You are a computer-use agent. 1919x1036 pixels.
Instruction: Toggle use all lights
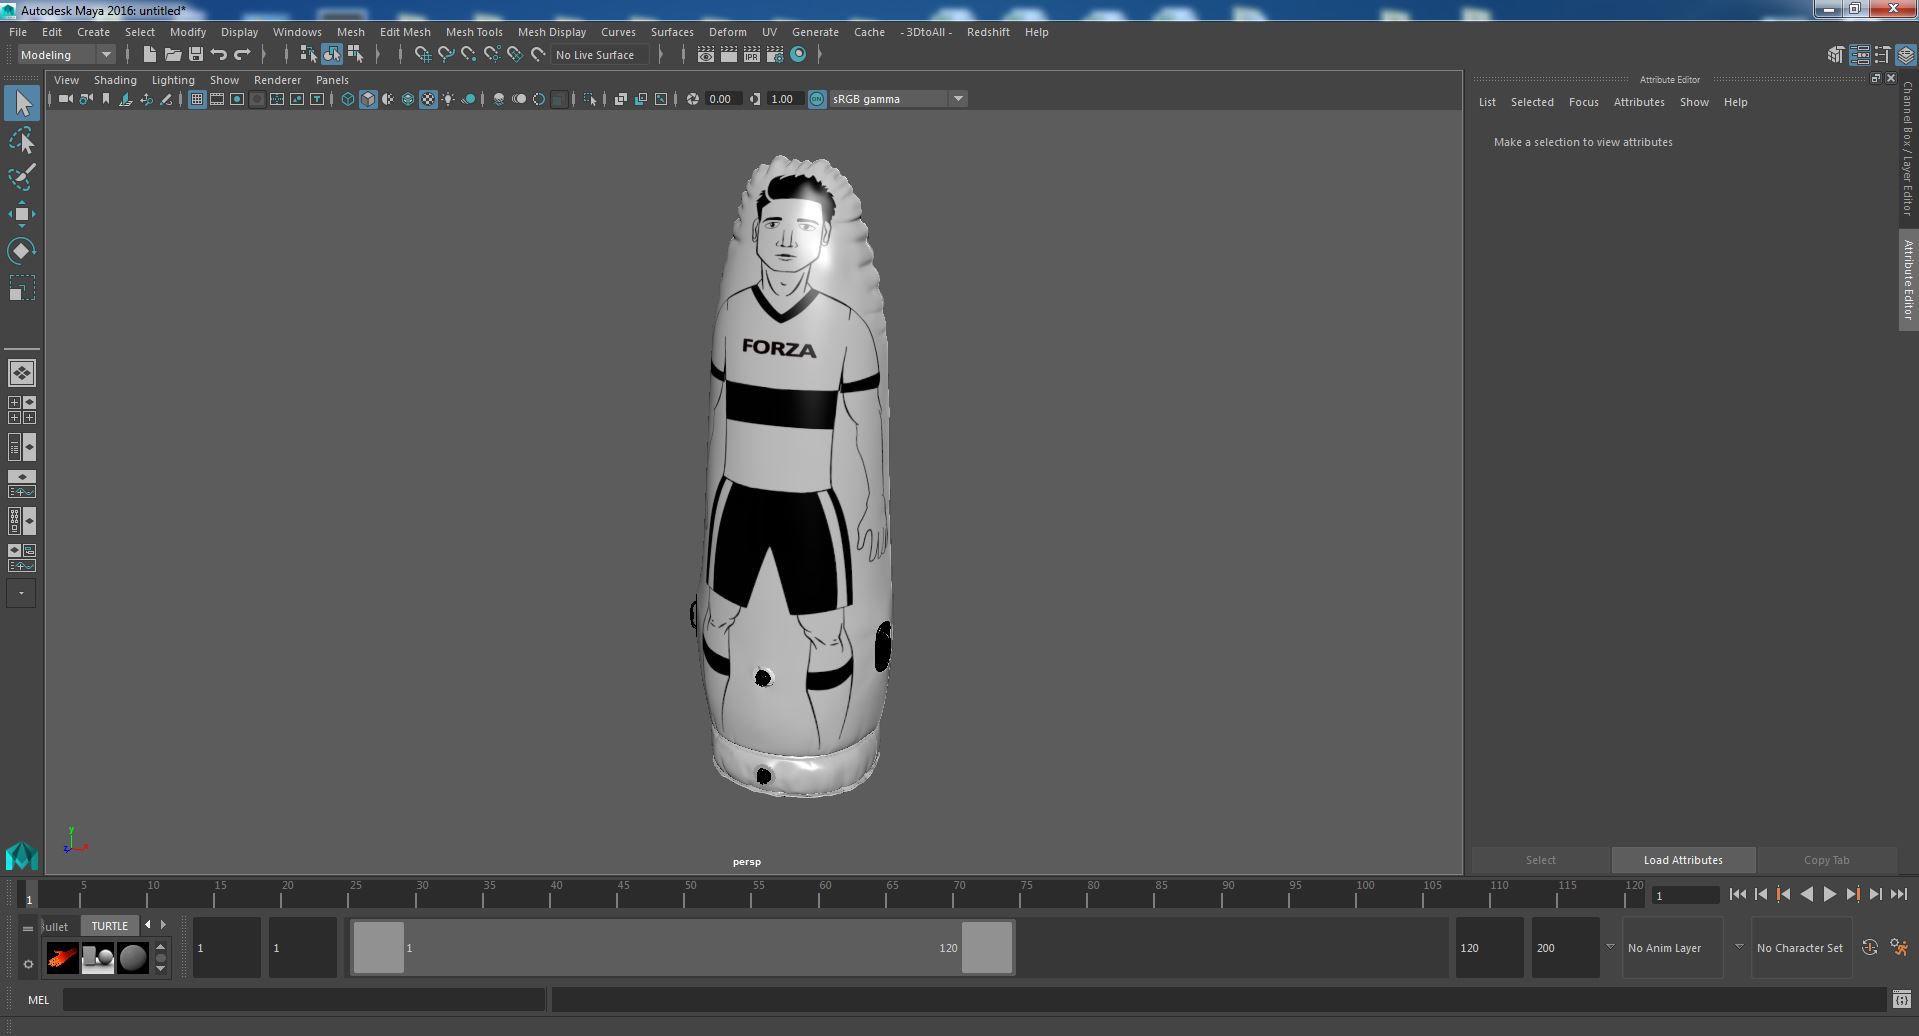[x=448, y=99]
